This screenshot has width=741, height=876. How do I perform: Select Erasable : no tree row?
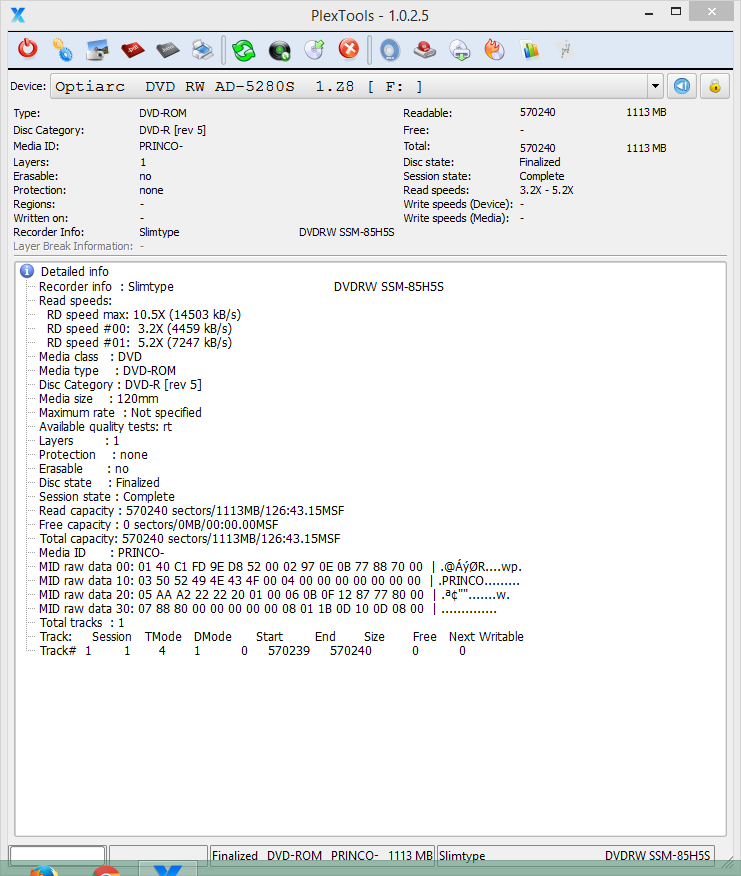coord(84,468)
